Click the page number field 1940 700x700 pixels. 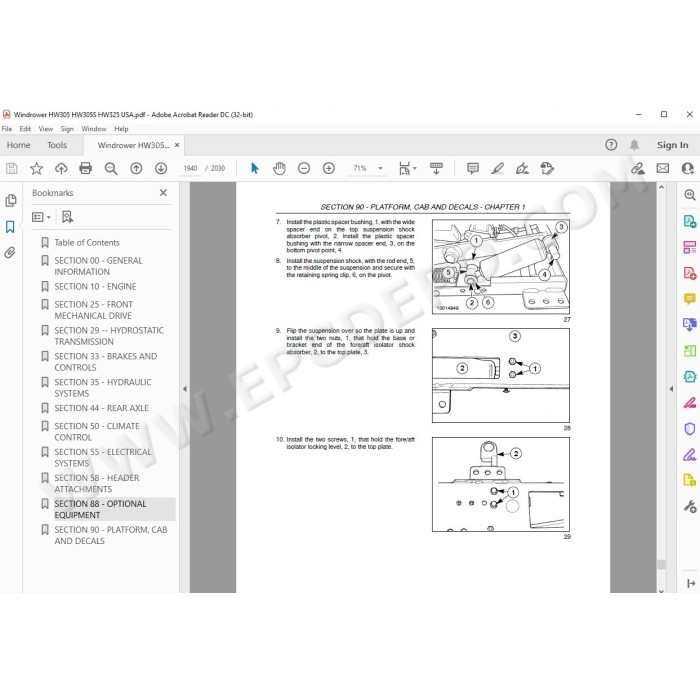[x=190, y=168]
